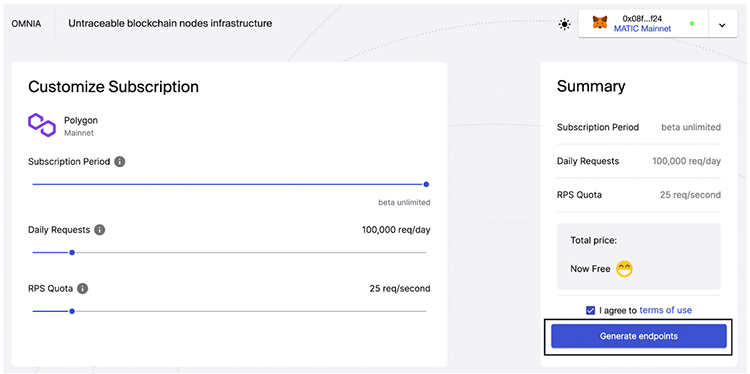750x374 pixels.
Task: Click the green connection status dot
Action: click(692, 23)
